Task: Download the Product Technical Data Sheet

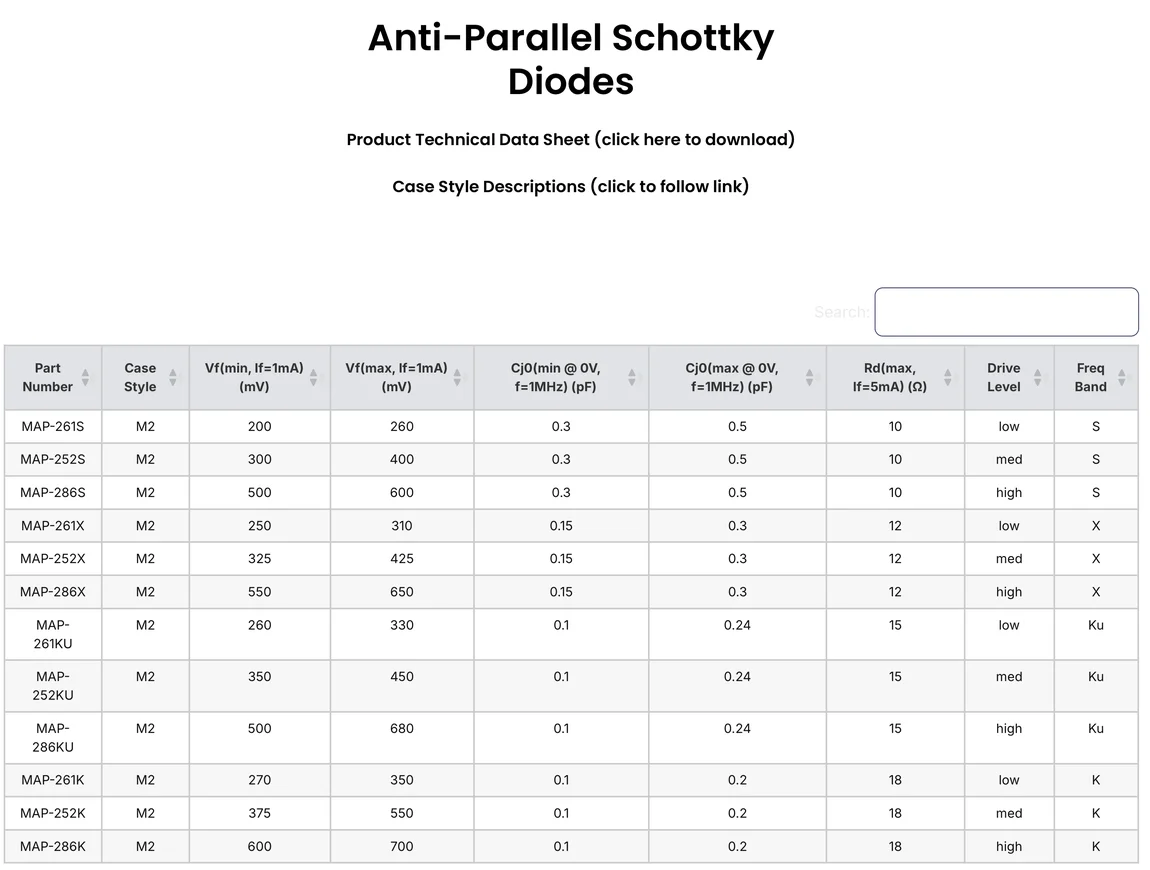Action: (x=570, y=139)
